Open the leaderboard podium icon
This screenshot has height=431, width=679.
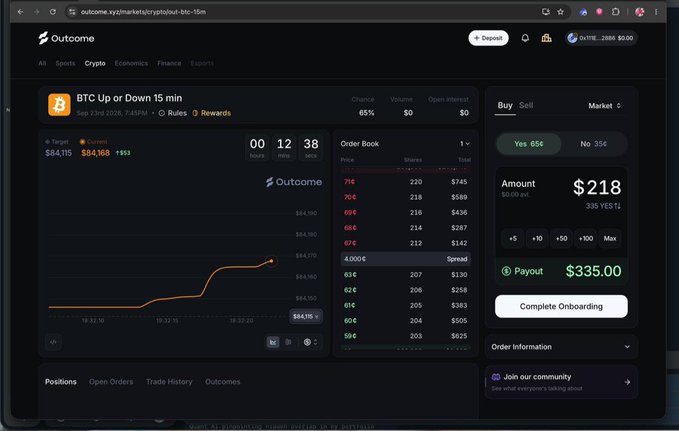546,38
